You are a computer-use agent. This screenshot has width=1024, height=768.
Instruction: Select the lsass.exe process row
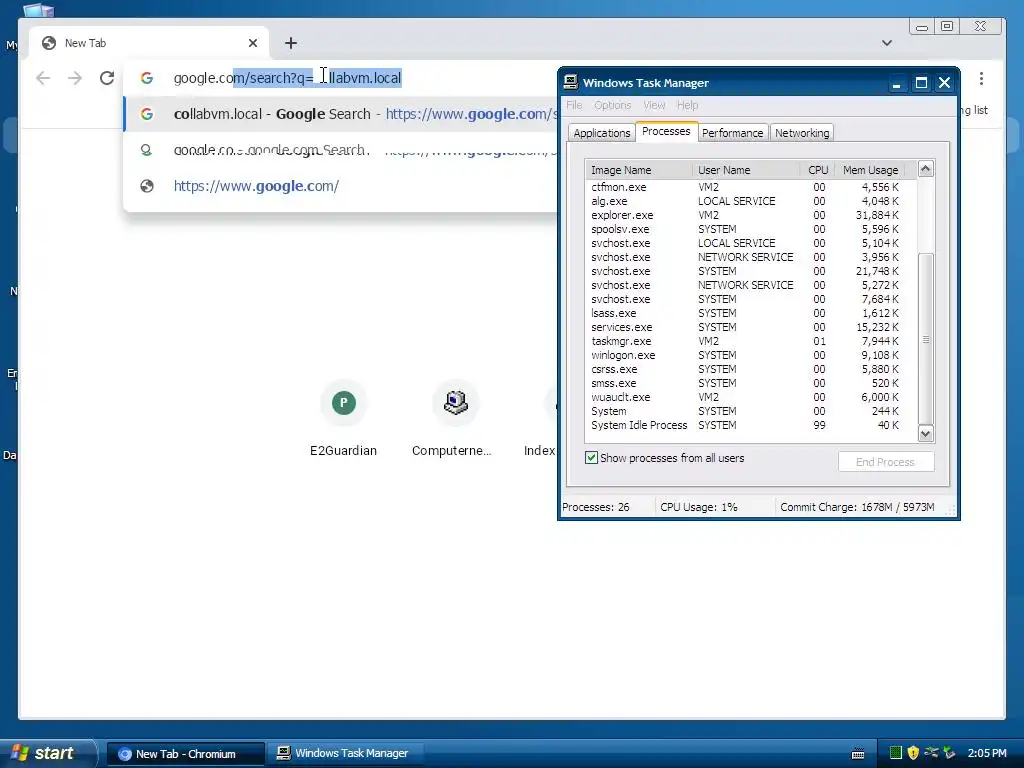[x=744, y=313]
